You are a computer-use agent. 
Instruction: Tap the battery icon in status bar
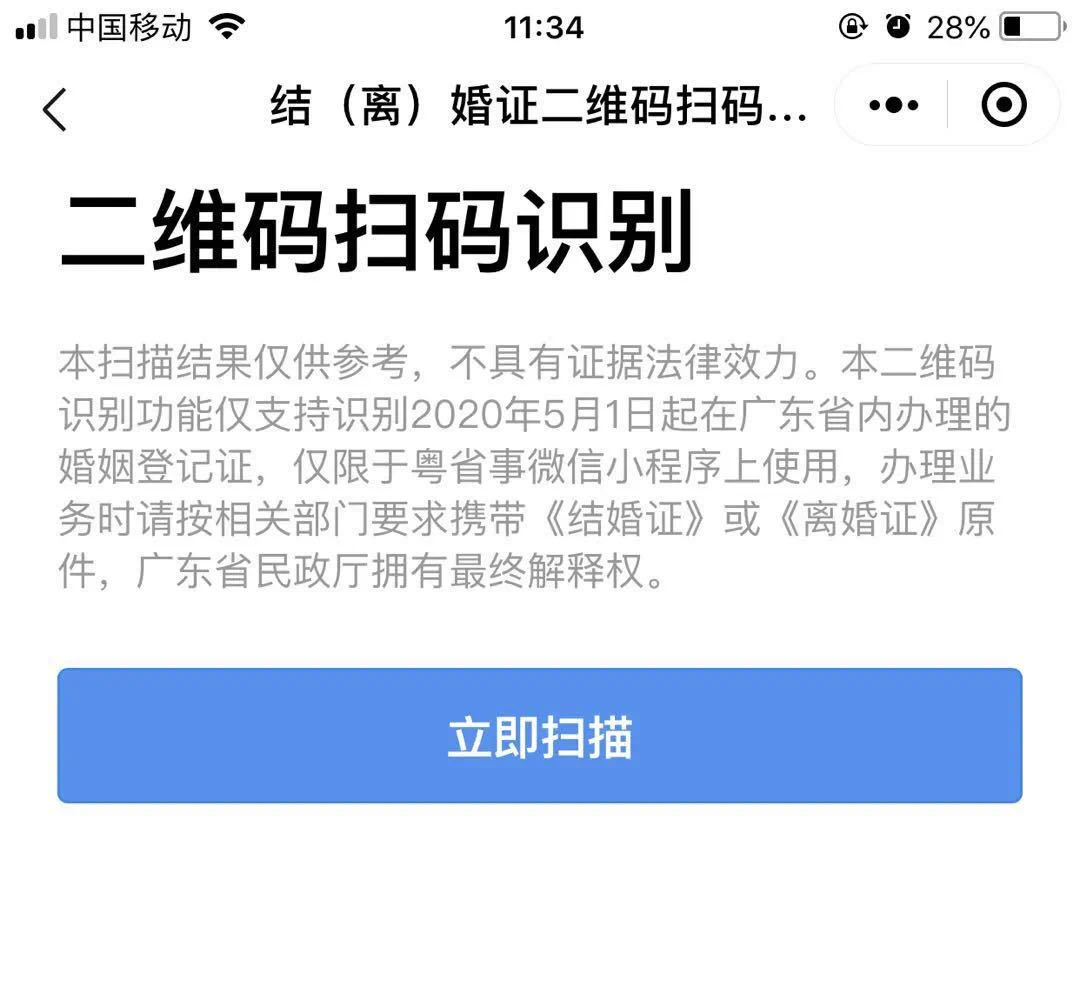(1032, 28)
